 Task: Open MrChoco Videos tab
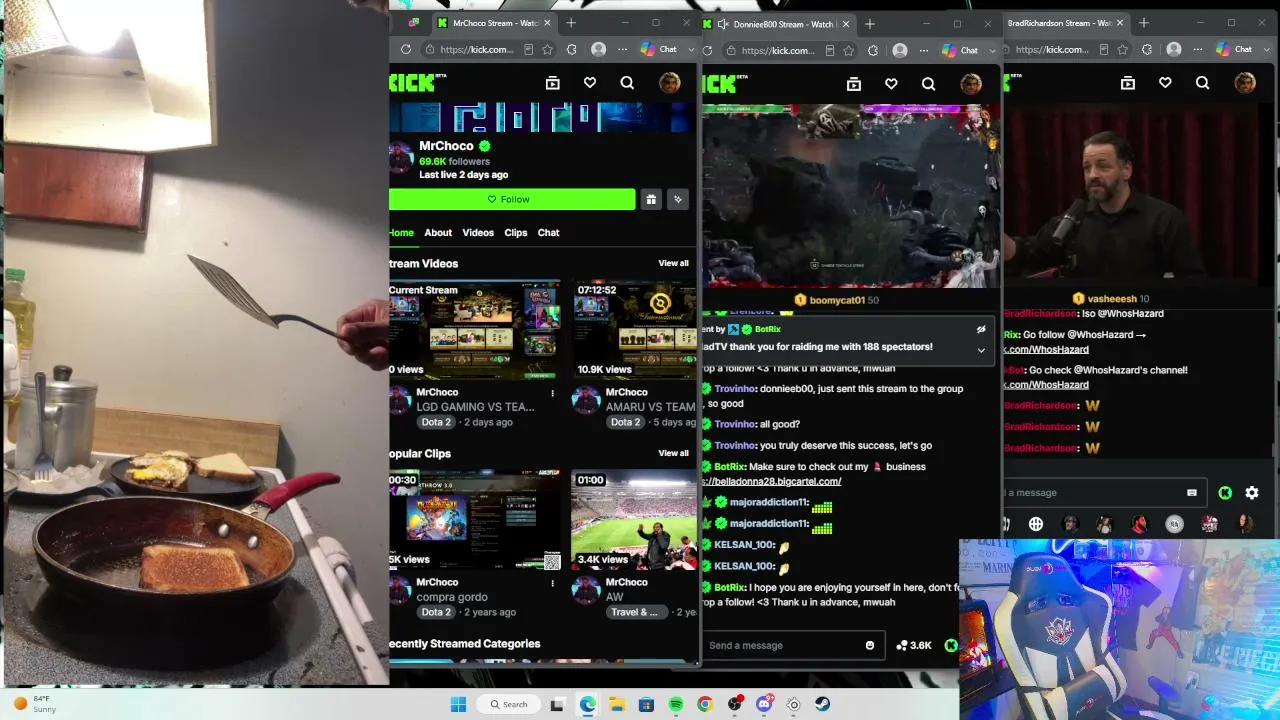478,233
